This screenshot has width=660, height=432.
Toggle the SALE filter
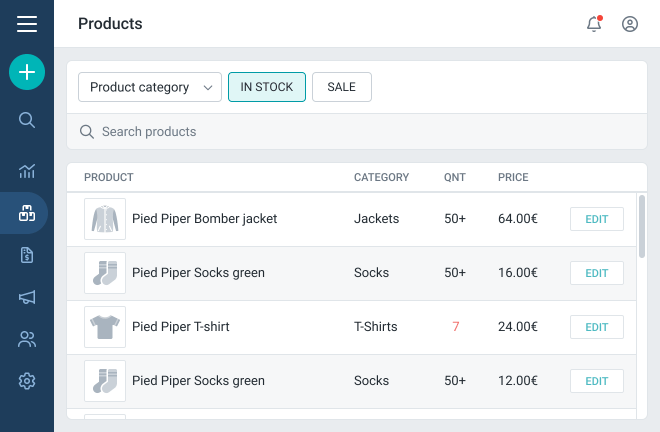pyautogui.click(x=342, y=87)
